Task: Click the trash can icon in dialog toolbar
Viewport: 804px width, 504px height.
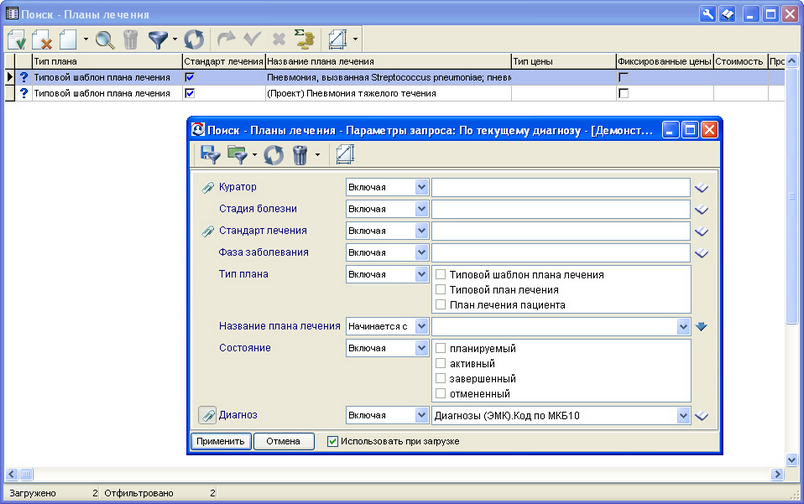Action: tap(300, 154)
